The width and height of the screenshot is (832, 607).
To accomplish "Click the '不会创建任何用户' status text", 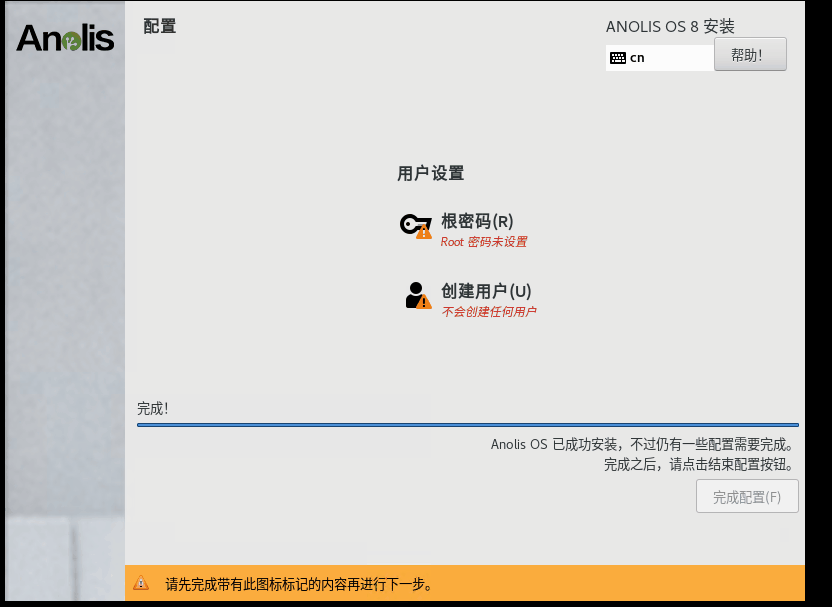I will pos(489,312).
